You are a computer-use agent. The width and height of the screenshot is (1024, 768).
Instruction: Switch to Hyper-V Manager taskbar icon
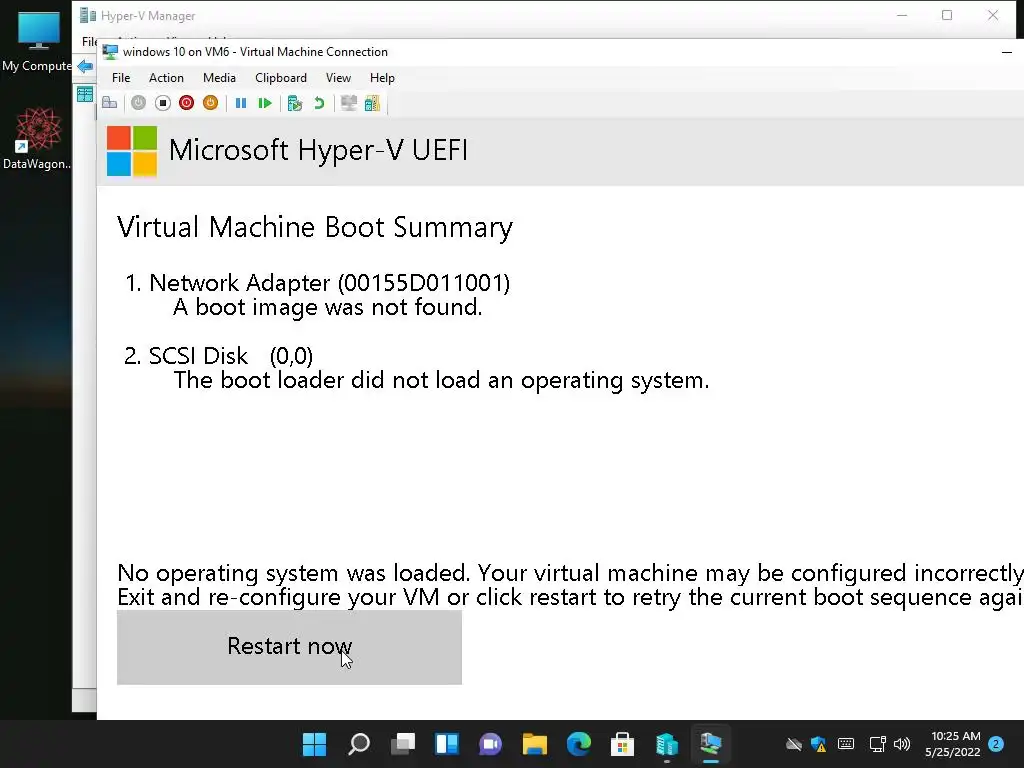[x=667, y=744]
